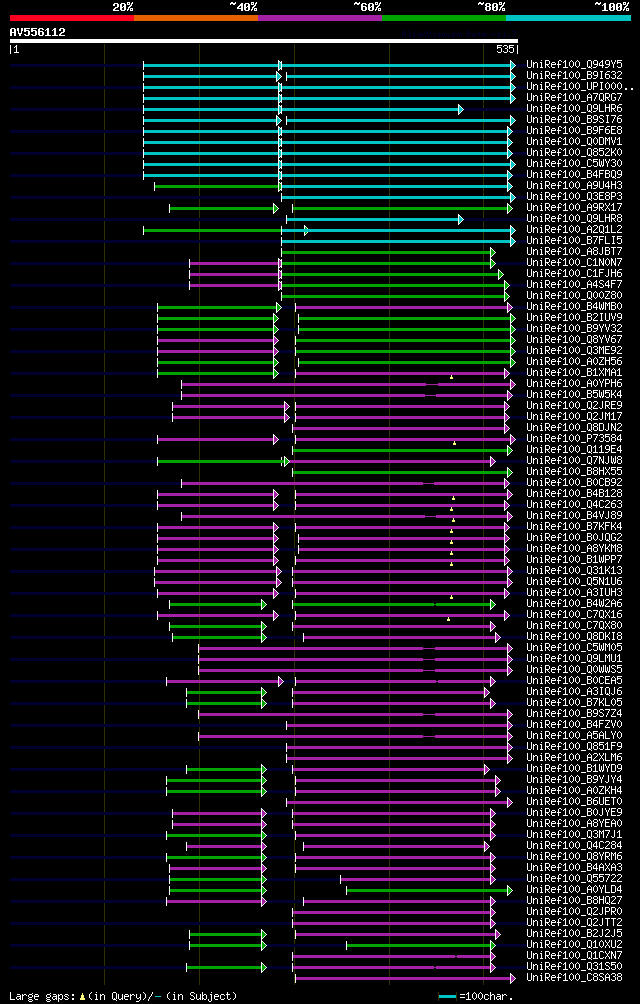
Task: Select hit label UniRef100_A9U4H3
Action: 574,186
